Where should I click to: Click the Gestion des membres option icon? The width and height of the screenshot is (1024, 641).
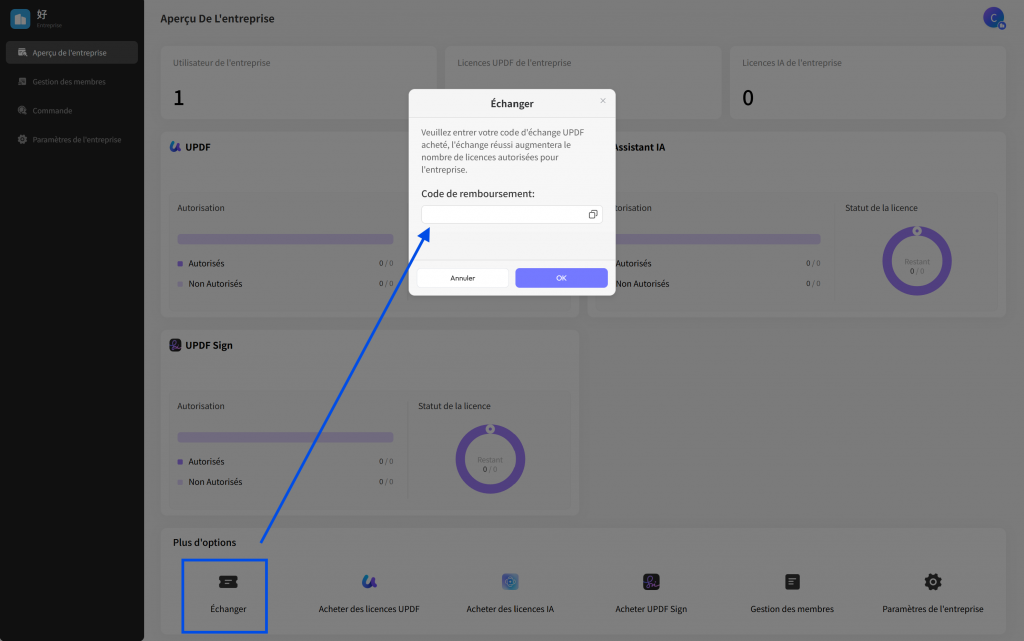tap(792, 582)
